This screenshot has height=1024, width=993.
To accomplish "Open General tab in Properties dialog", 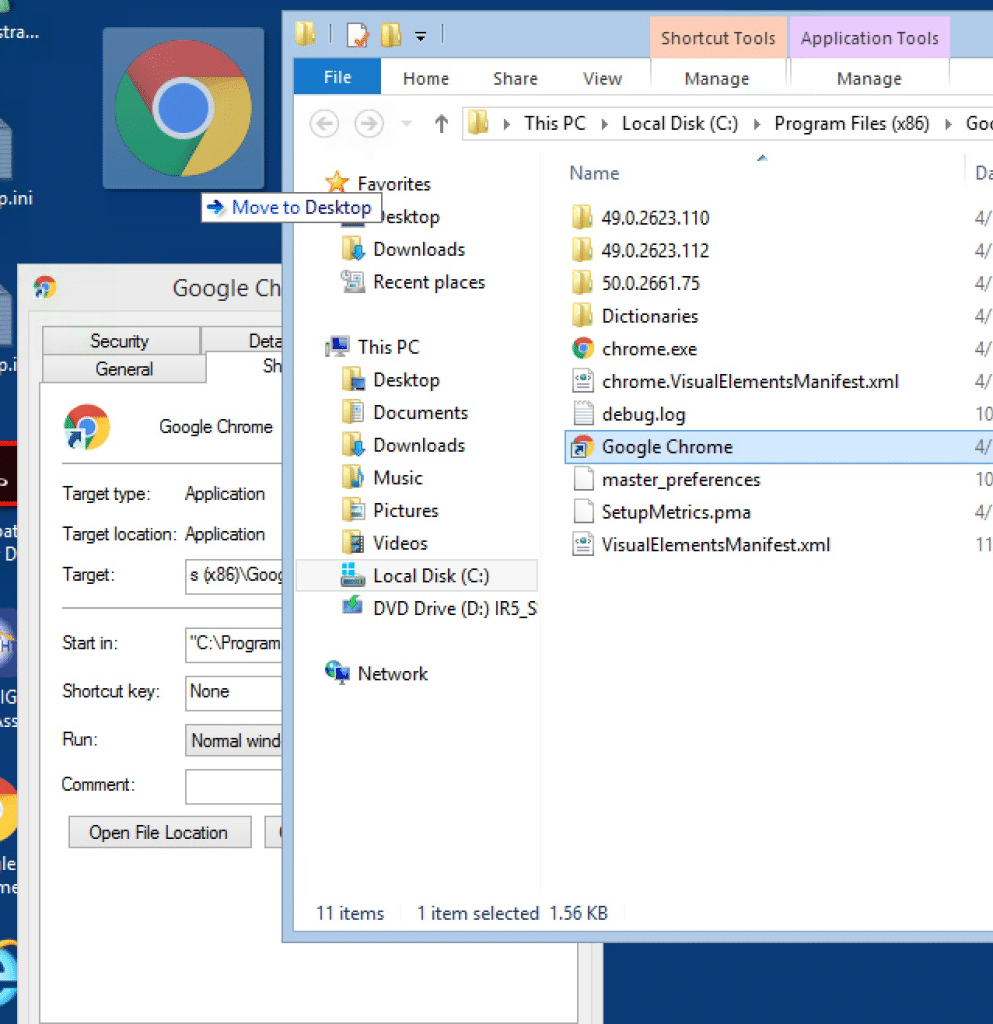I will 124,369.
